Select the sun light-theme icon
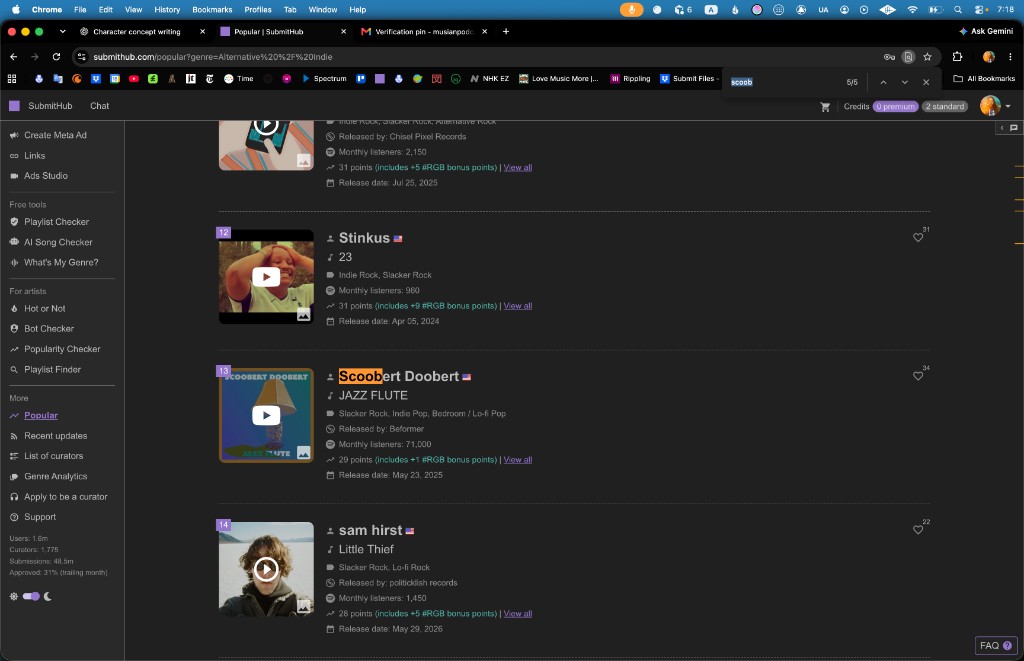 [x=13, y=596]
